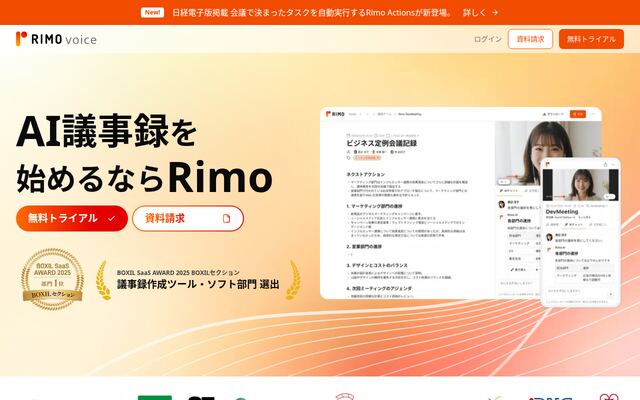Click the left laurel wreath icon
Image resolution: width=640 pixels, height=400 pixels.
(x=104, y=280)
